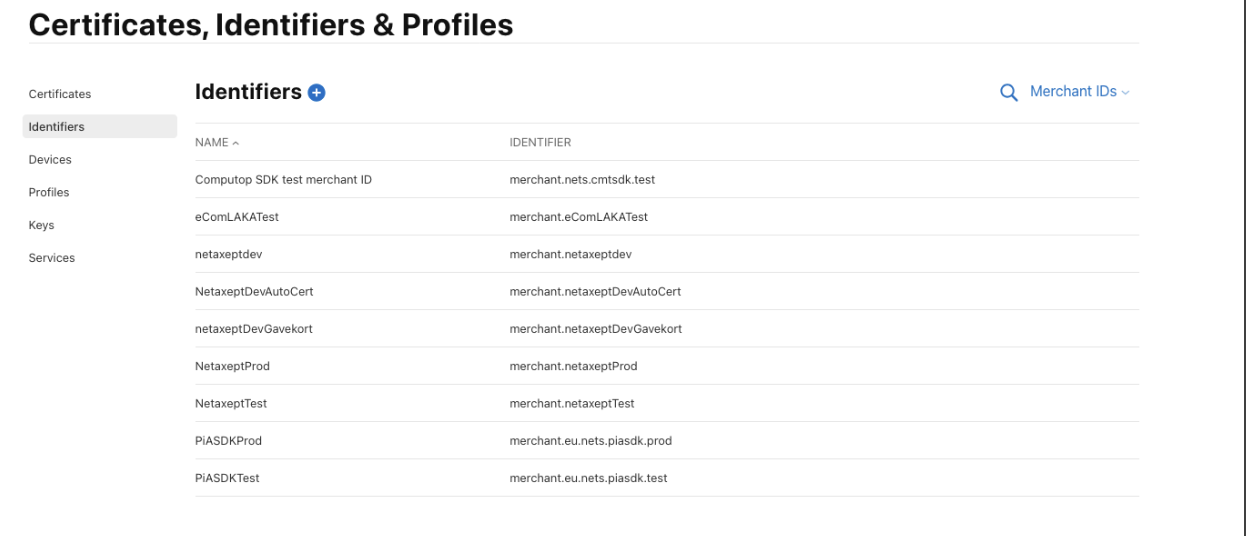The height and width of the screenshot is (536, 1246).
Task: Open NetaxeptProd merchant ID
Action: (x=667, y=366)
